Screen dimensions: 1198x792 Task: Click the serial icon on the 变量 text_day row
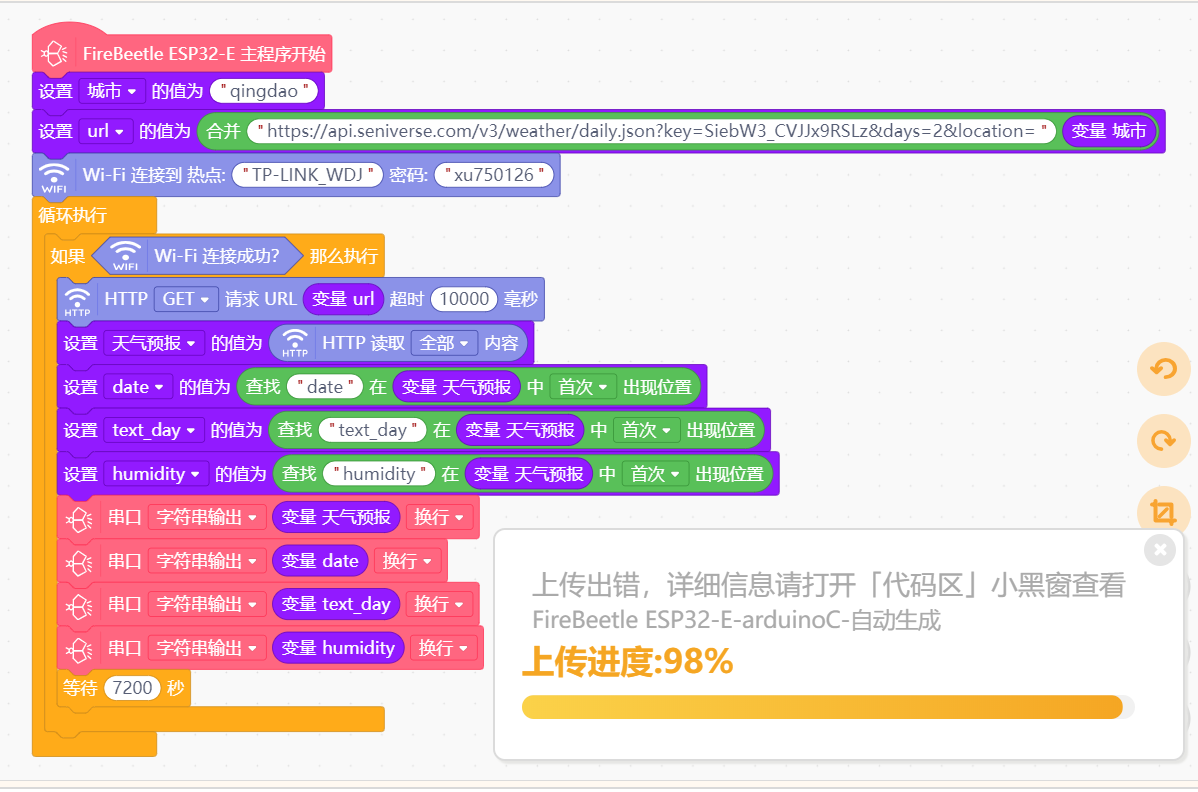coord(79,606)
